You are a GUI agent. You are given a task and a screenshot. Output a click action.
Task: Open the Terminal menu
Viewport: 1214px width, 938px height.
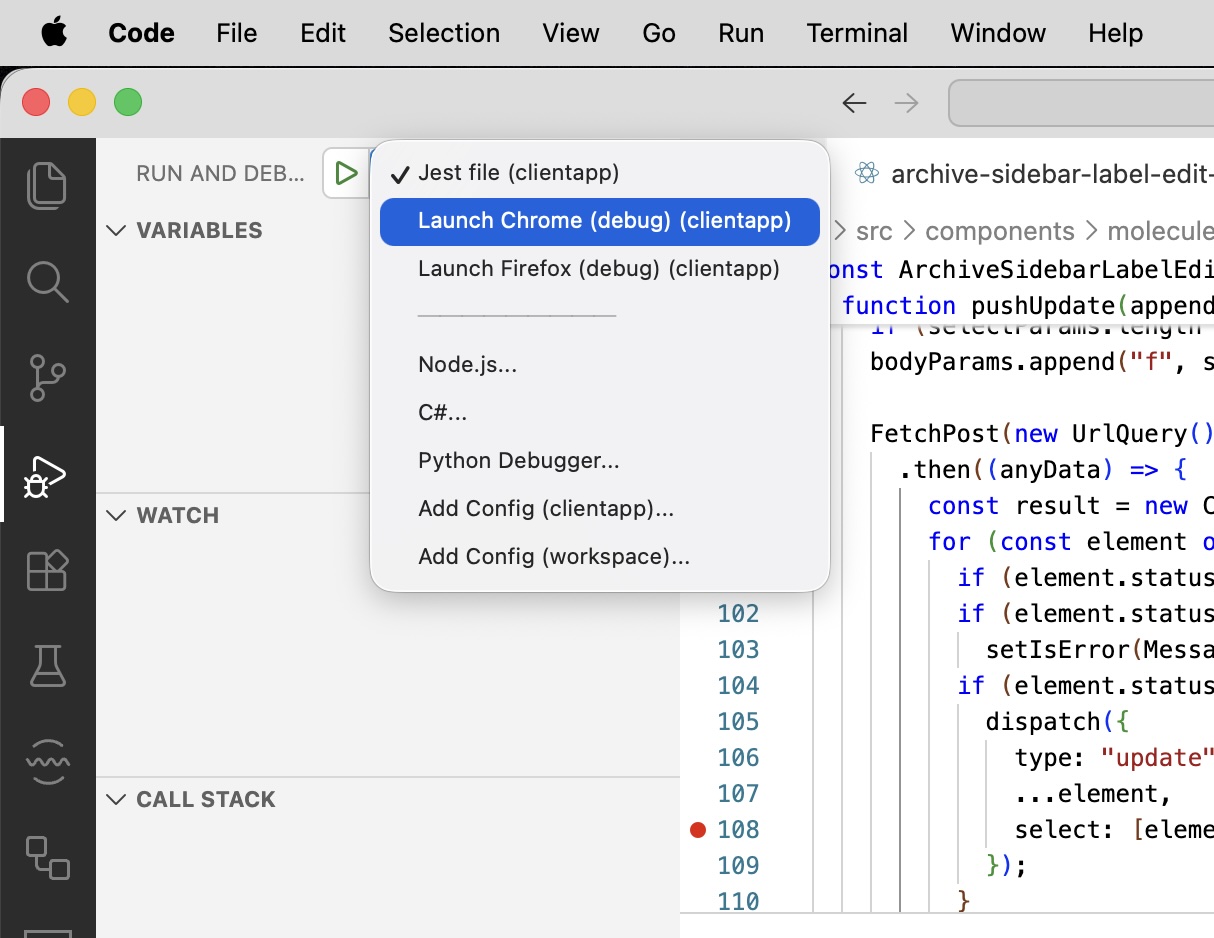[857, 32]
